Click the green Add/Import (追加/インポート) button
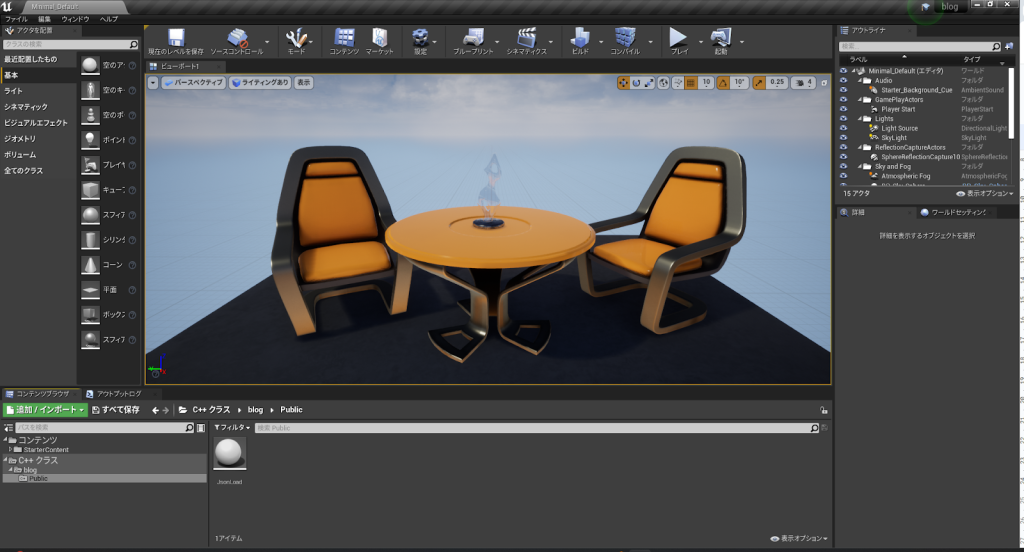Image resolution: width=1024 pixels, height=552 pixels. [44, 410]
